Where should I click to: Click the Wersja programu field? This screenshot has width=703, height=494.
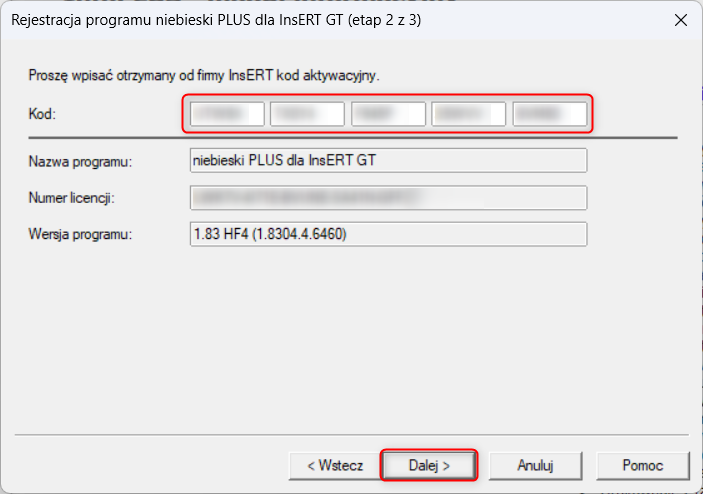point(388,234)
